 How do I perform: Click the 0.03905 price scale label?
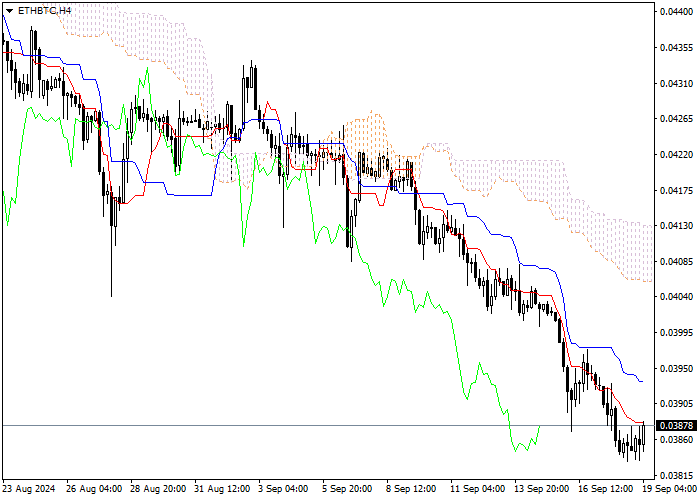point(676,404)
